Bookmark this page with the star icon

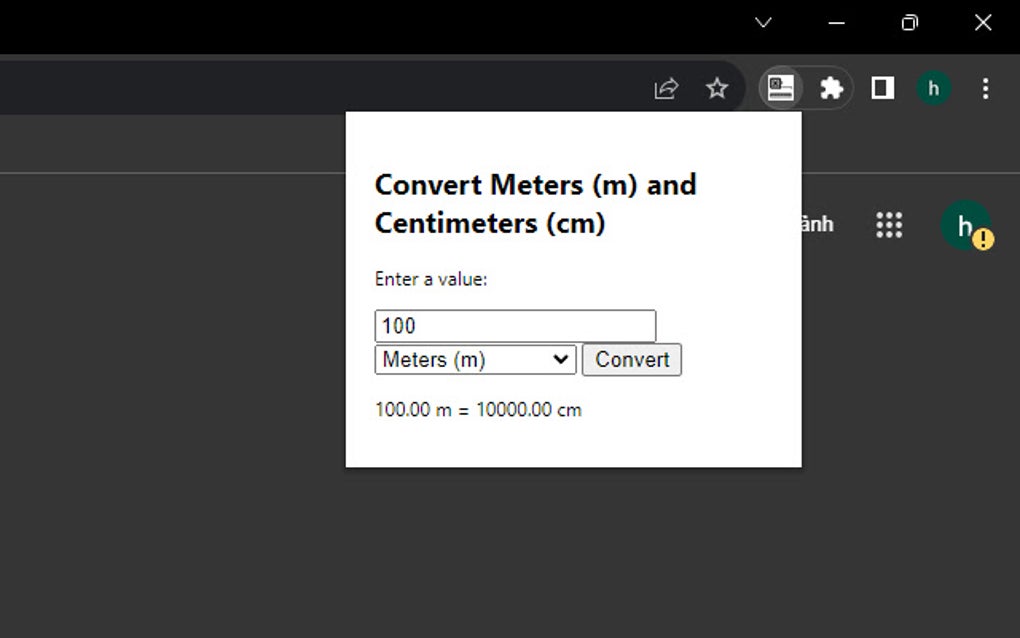coord(717,88)
